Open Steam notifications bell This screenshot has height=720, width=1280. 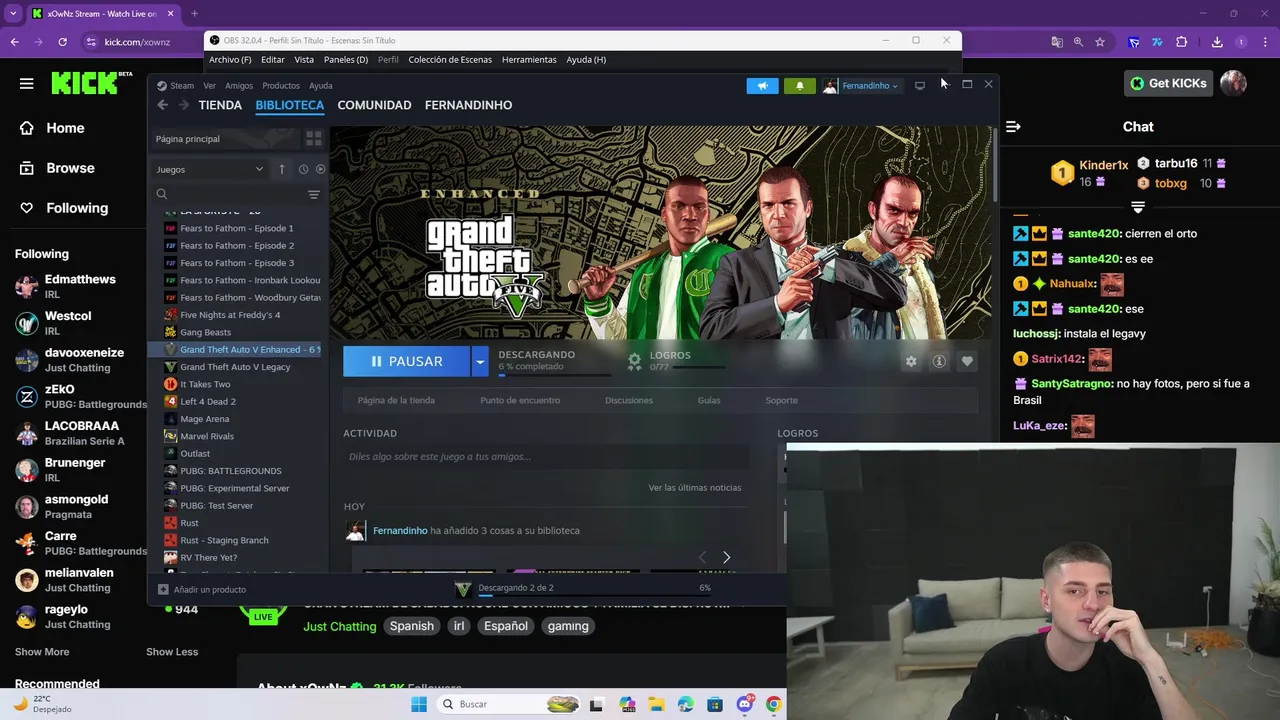799,86
